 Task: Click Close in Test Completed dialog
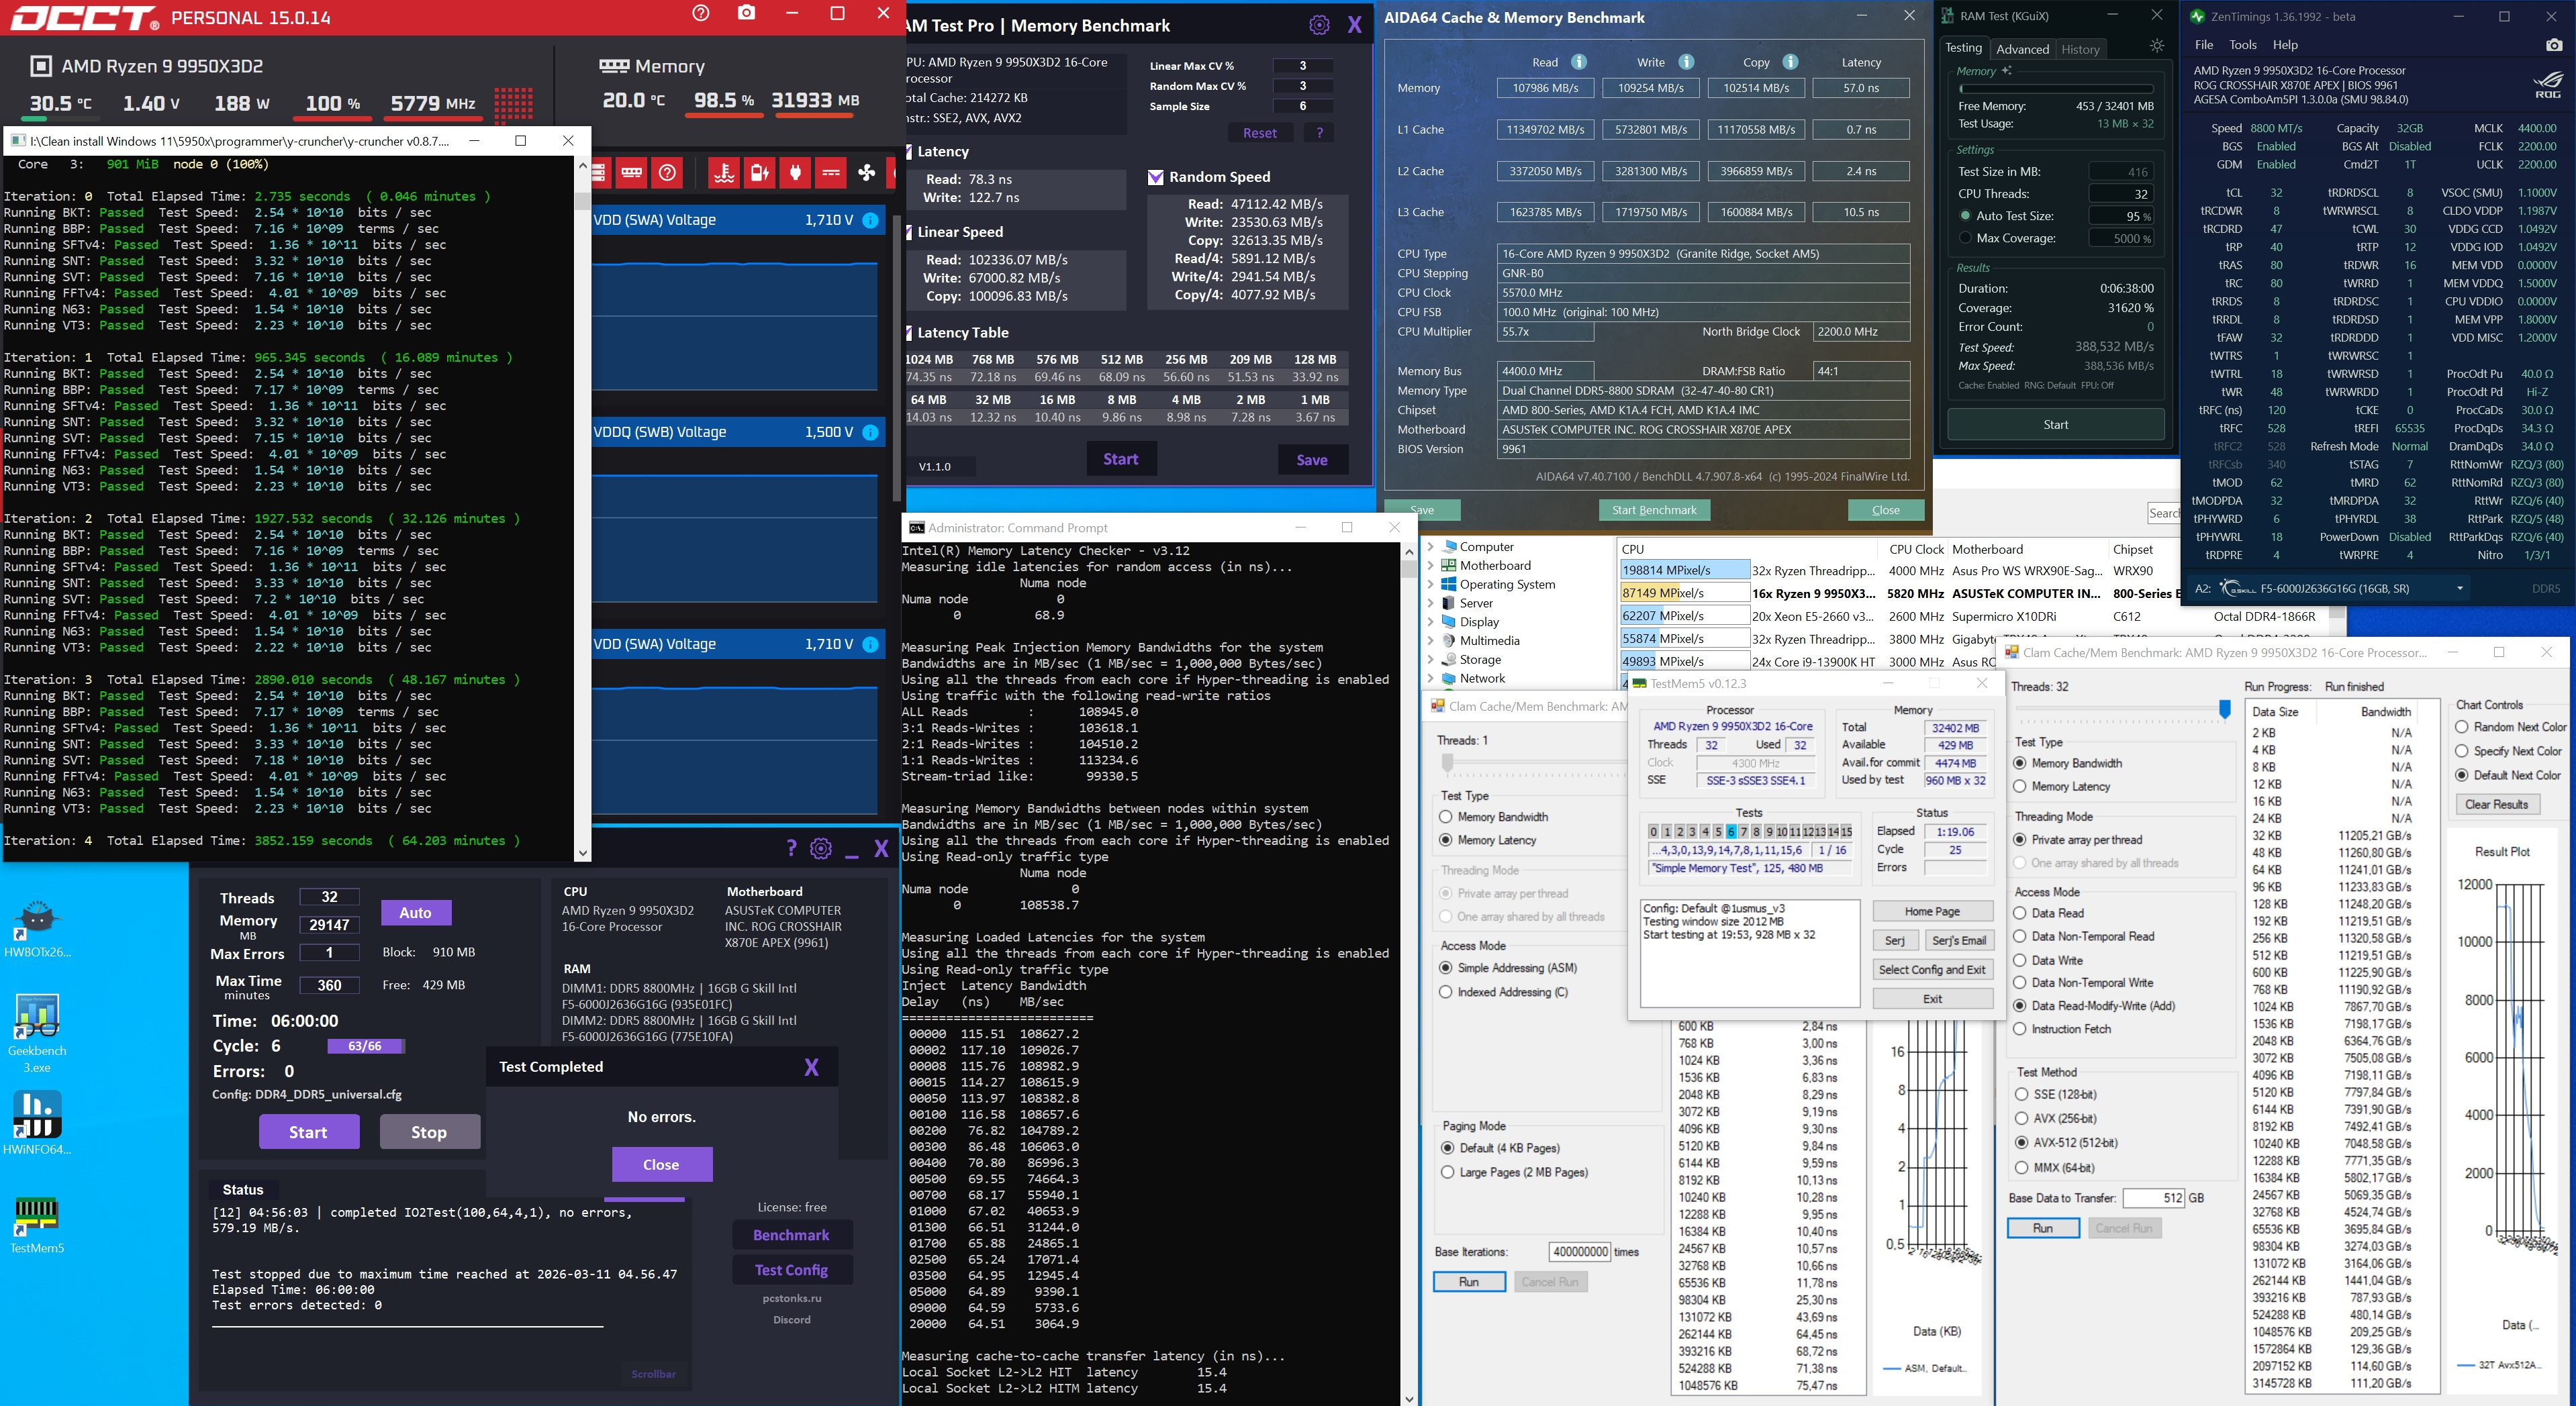point(661,1165)
